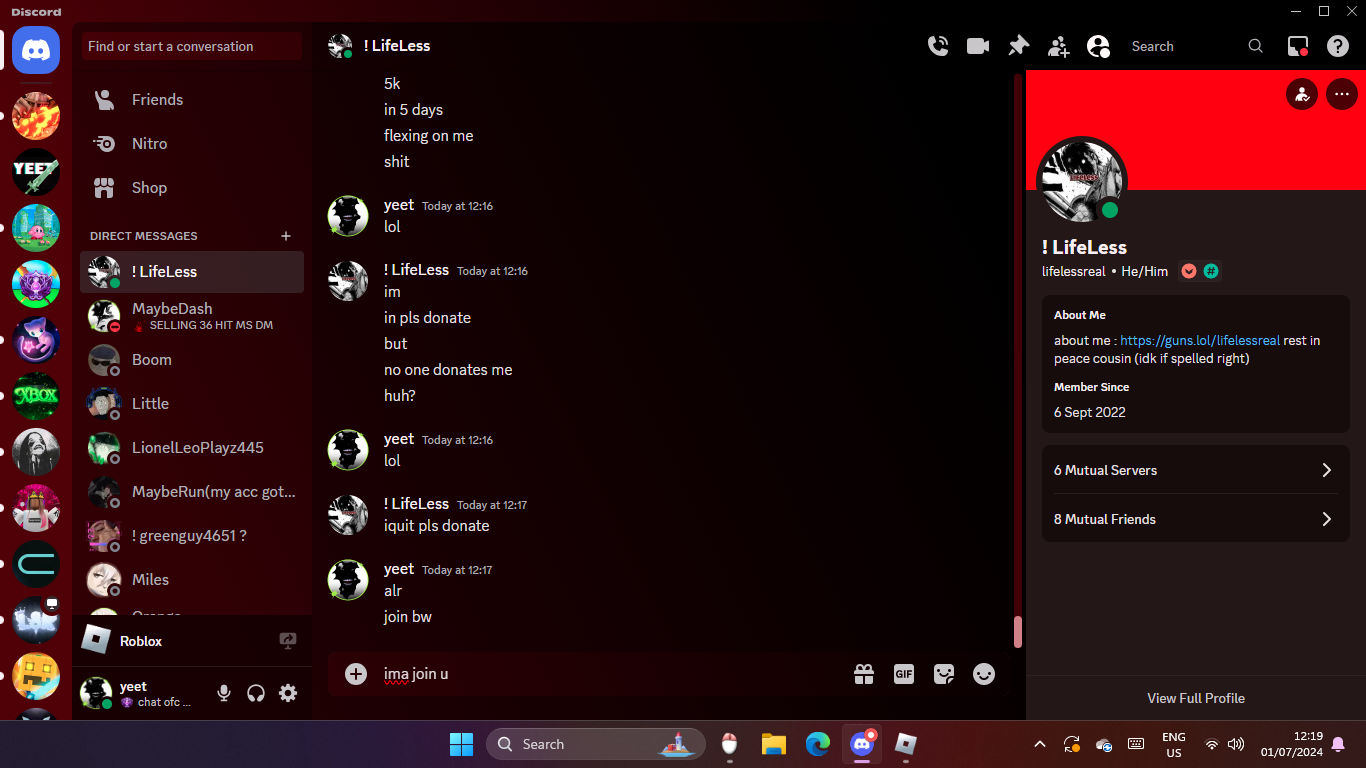Click the yeet user account panel

tap(142, 693)
